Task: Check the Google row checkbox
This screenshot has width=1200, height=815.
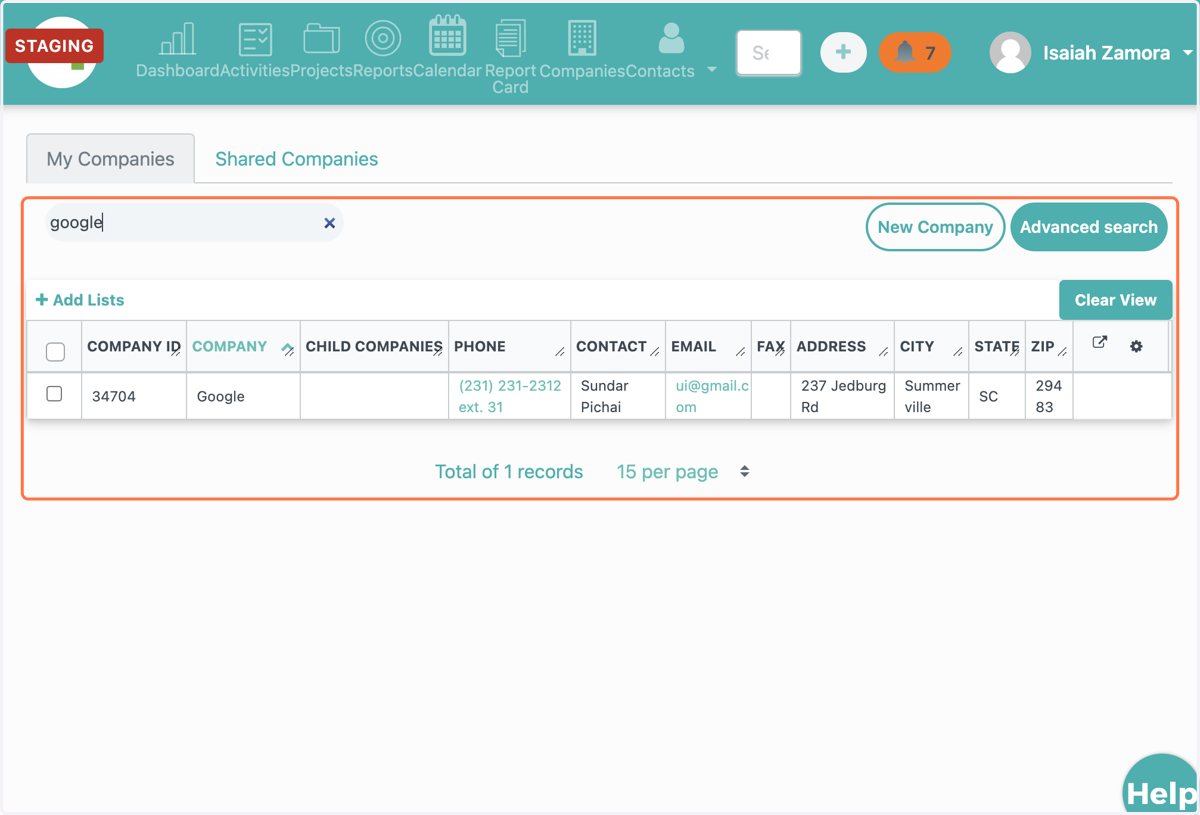Action: click(54, 394)
